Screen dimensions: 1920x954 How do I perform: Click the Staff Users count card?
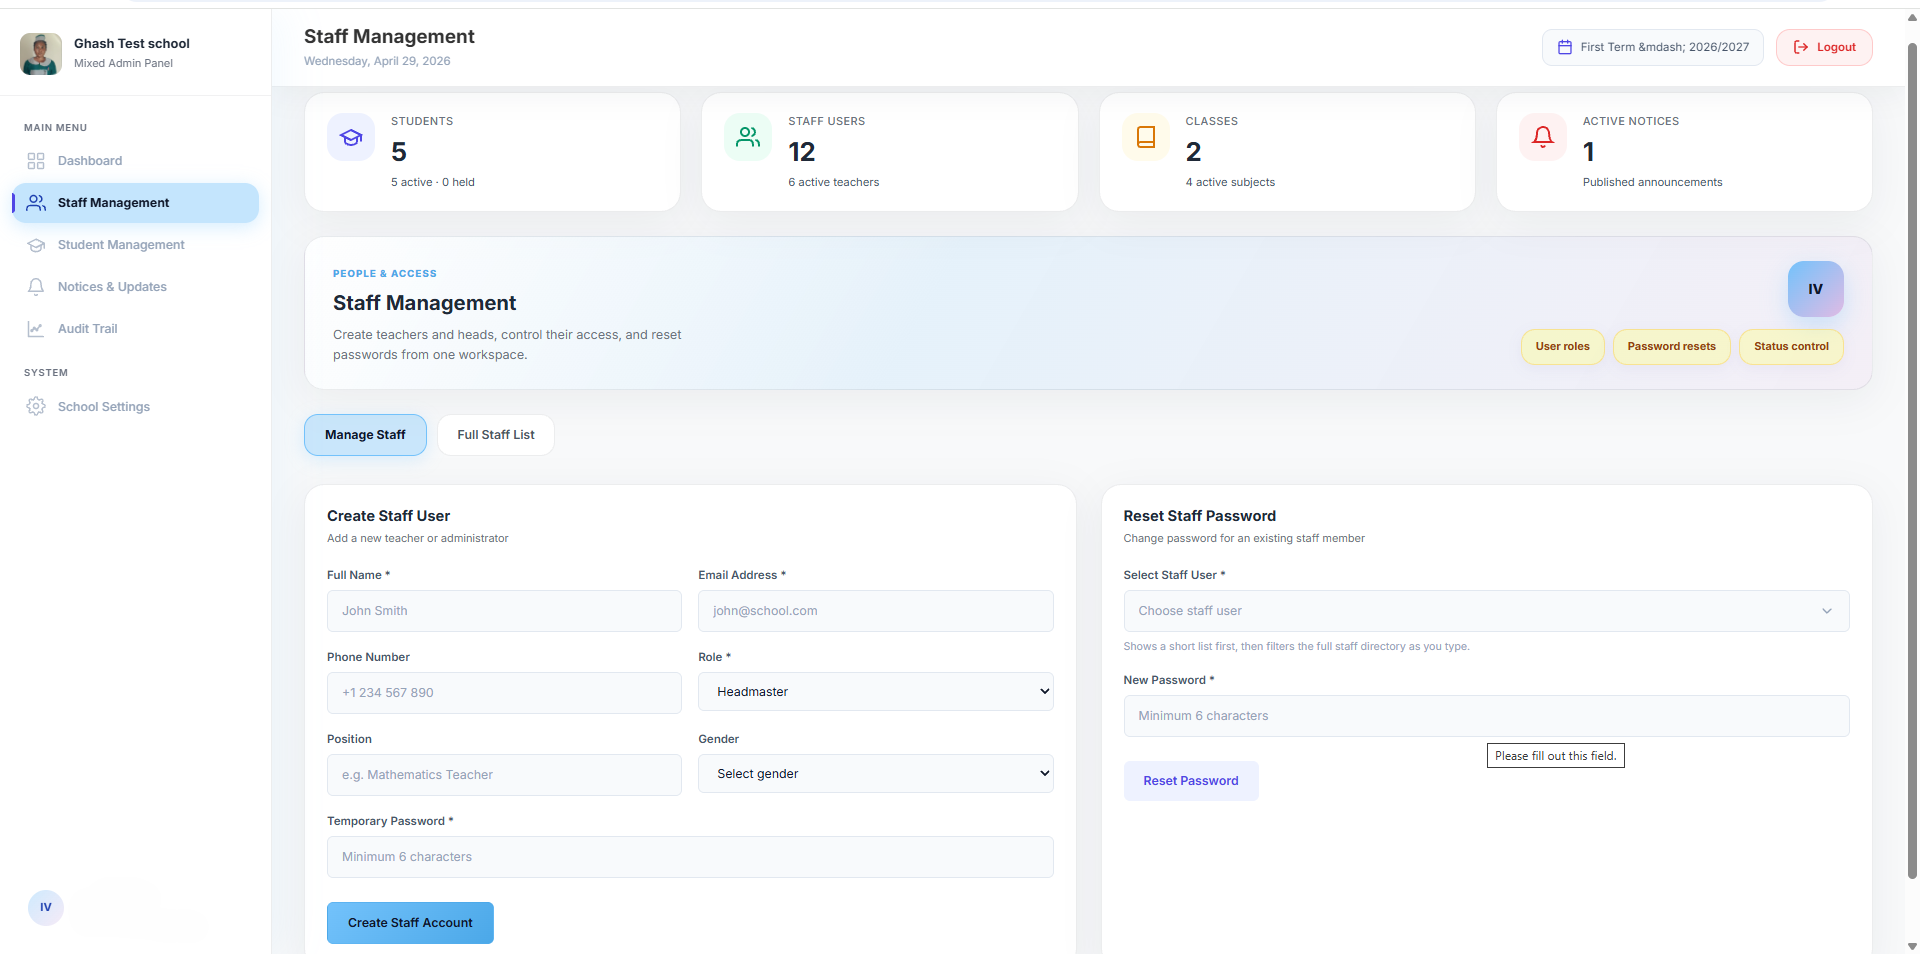(890, 152)
